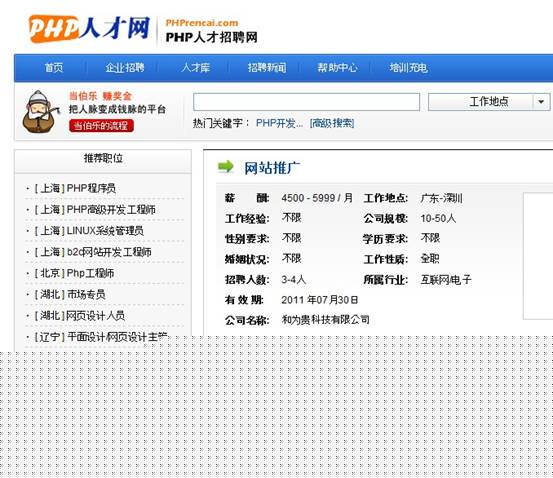Click the old man mascot image
This screenshot has height=478, width=553.
coord(40,112)
